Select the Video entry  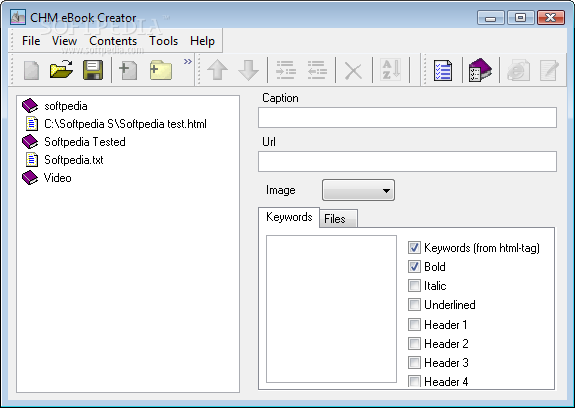[58, 178]
